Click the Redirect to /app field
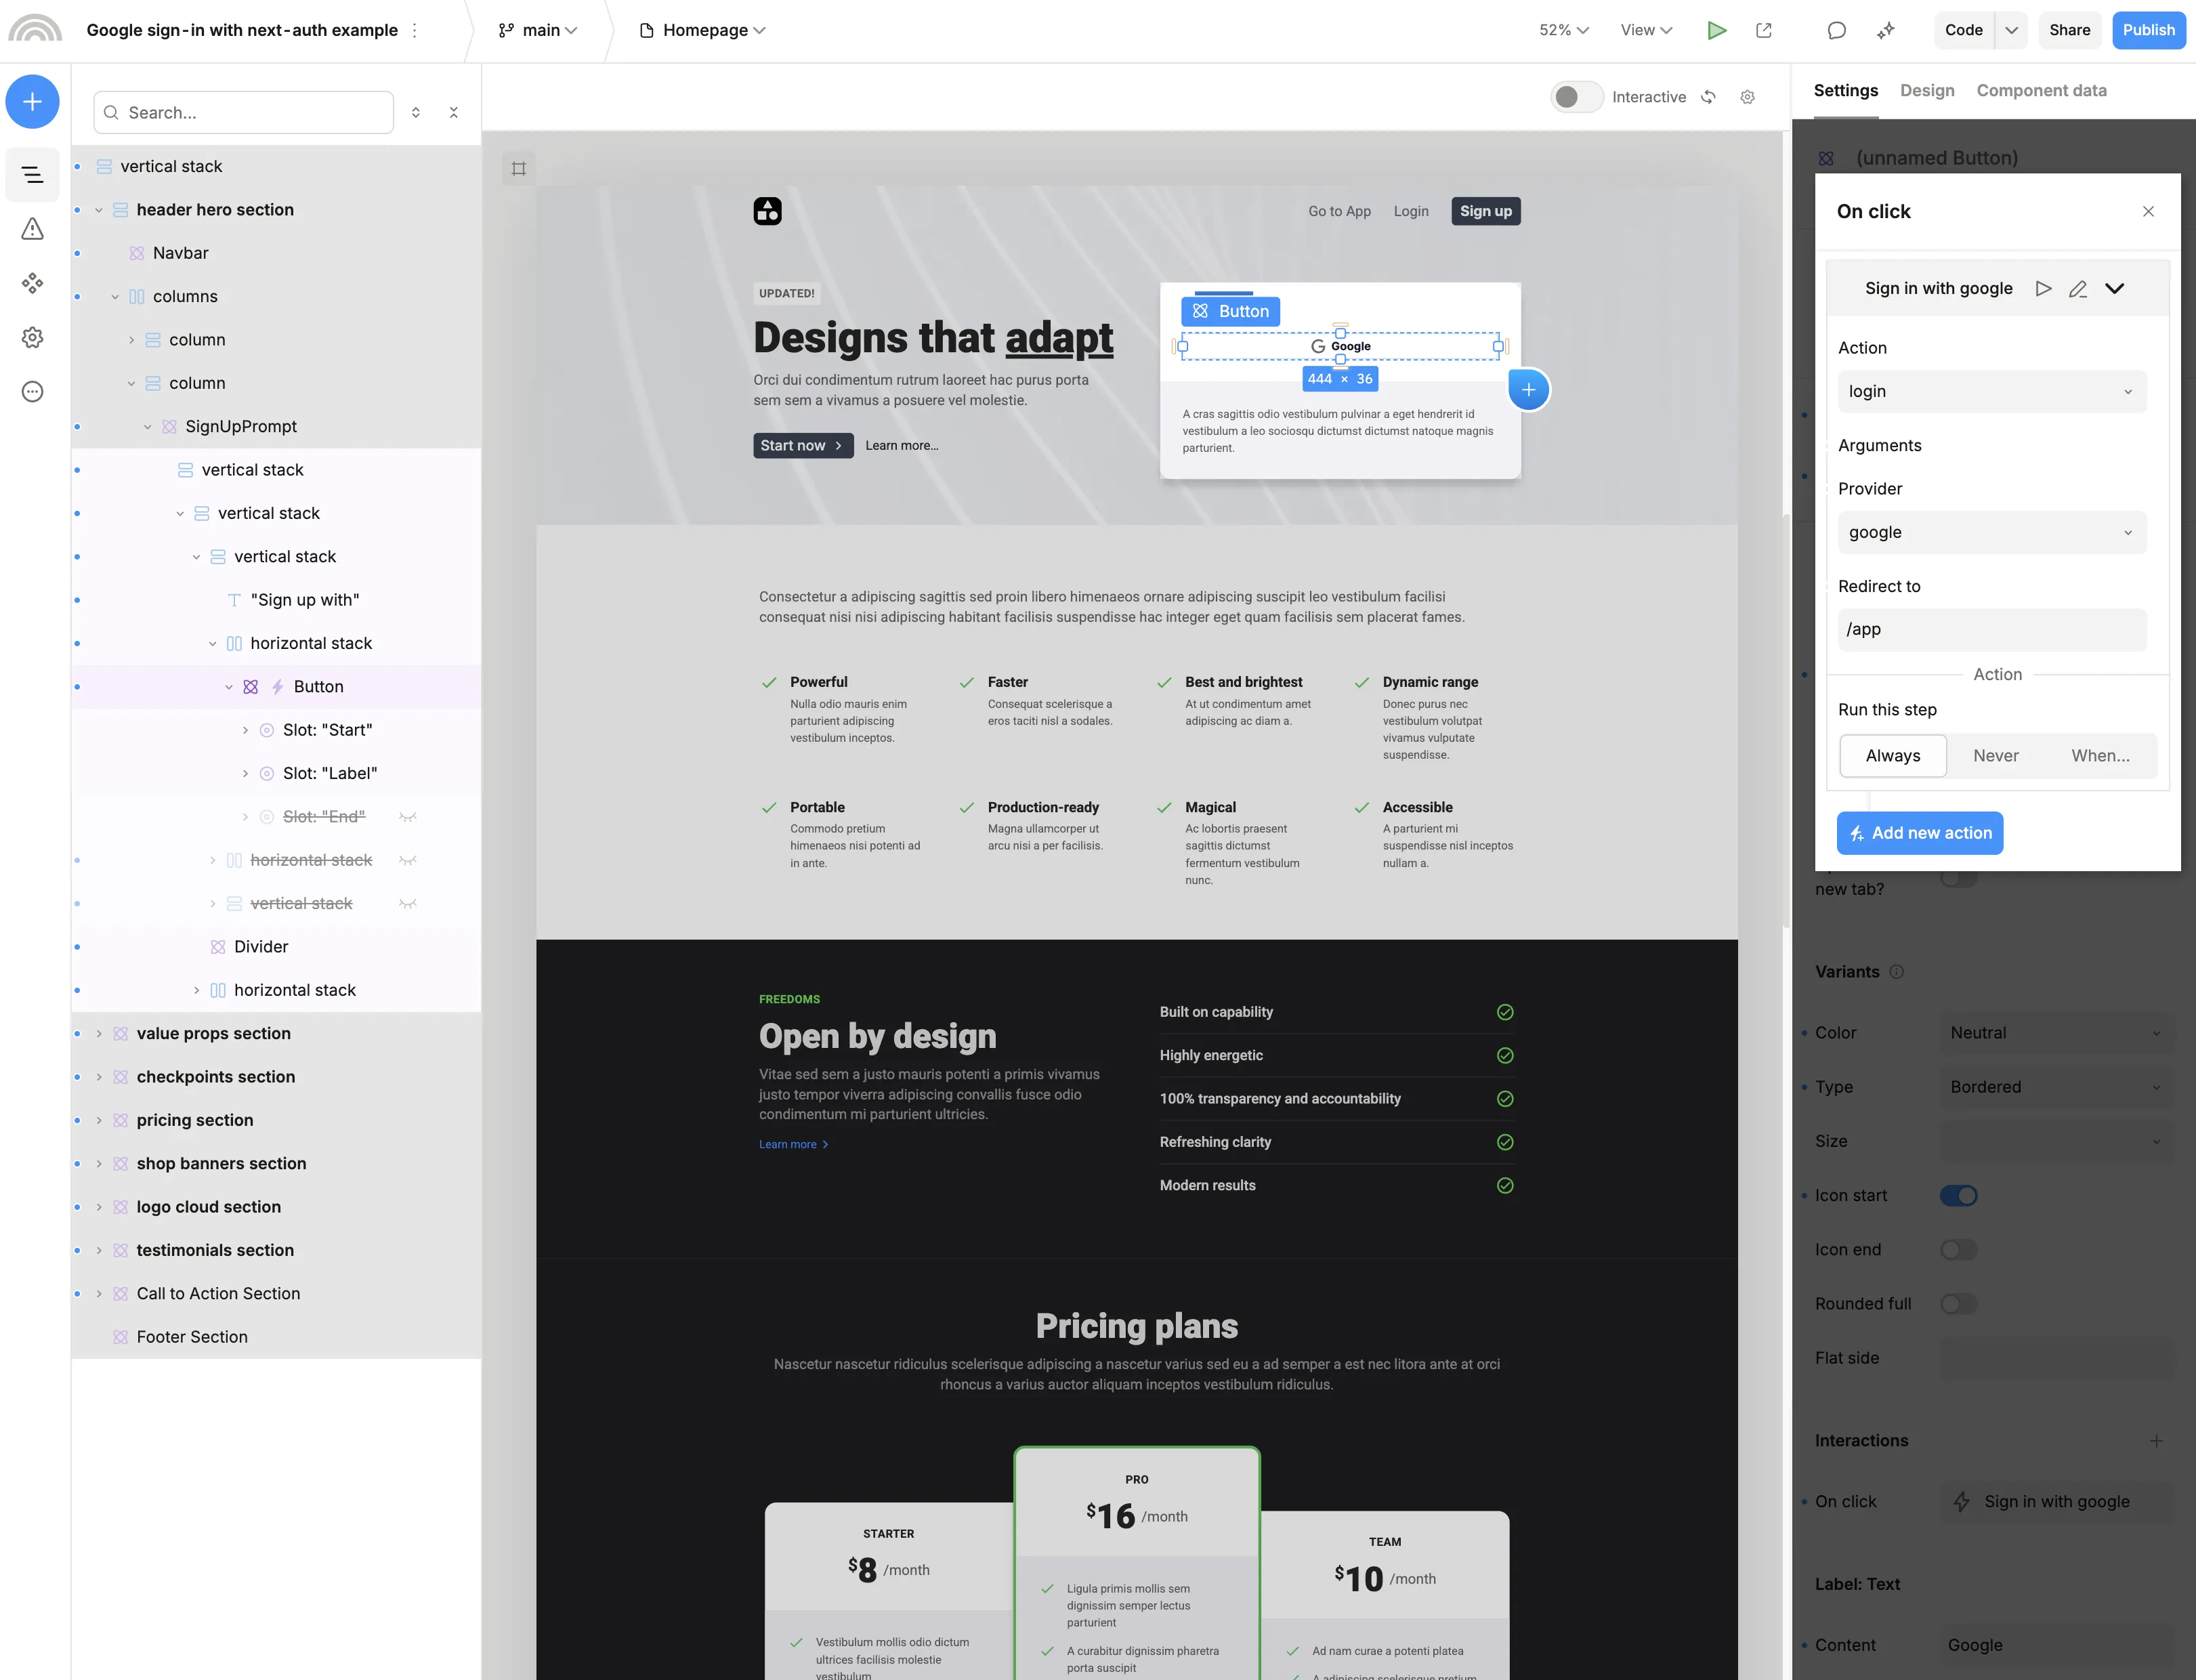Image resolution: width=2196 pixels, height=1680 pixels. [1991, 629]
